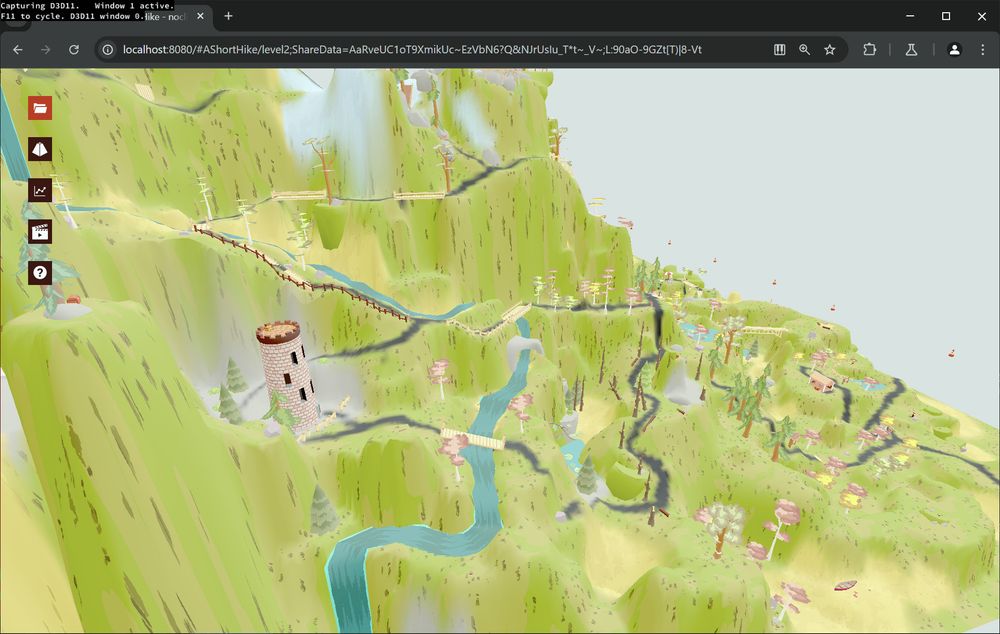Open the clapperboard video playback icon
The width and height of the screenshot is (1000, 634).
pyautogui.click(x=40, y=232)
